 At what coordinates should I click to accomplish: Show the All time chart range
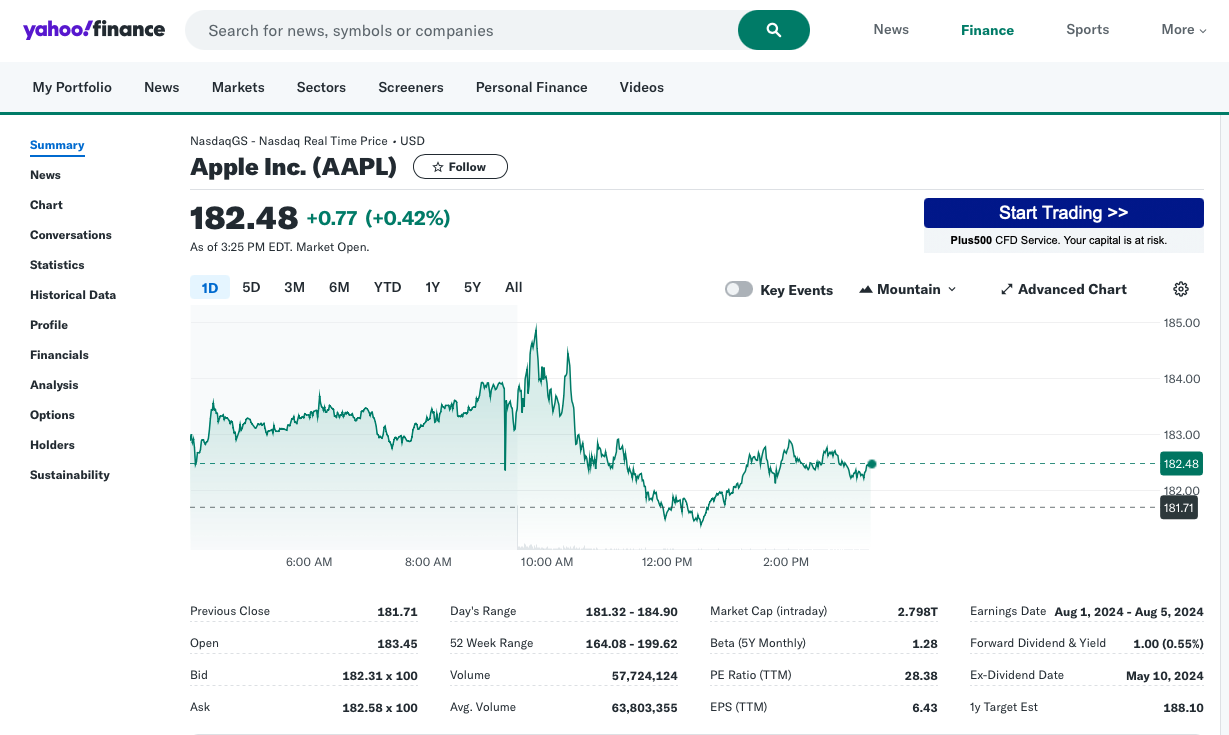click(x=513, y=287)
